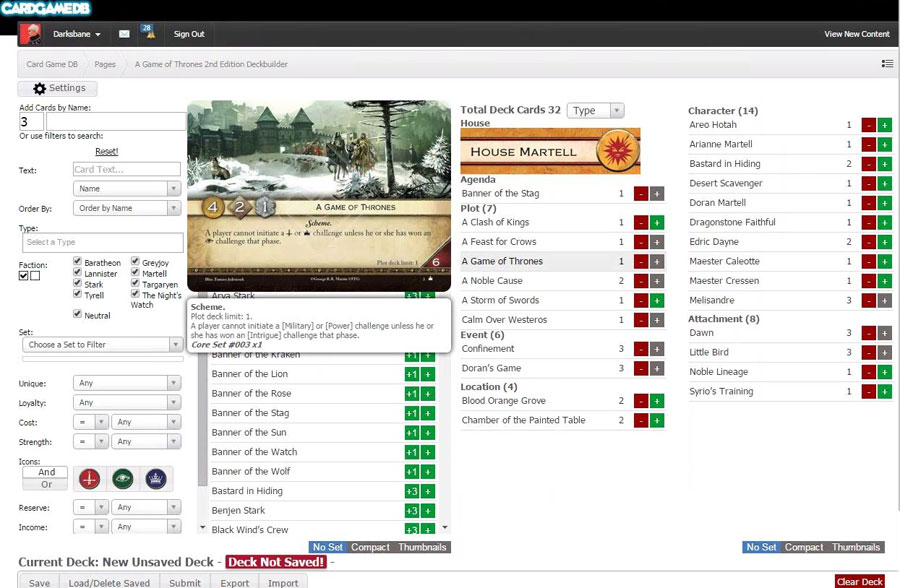Add three copies of Benjen Stark
Image resolution: width=900 pixels, height=588 pixels.
pyautogui.click(x=412, y=511)
